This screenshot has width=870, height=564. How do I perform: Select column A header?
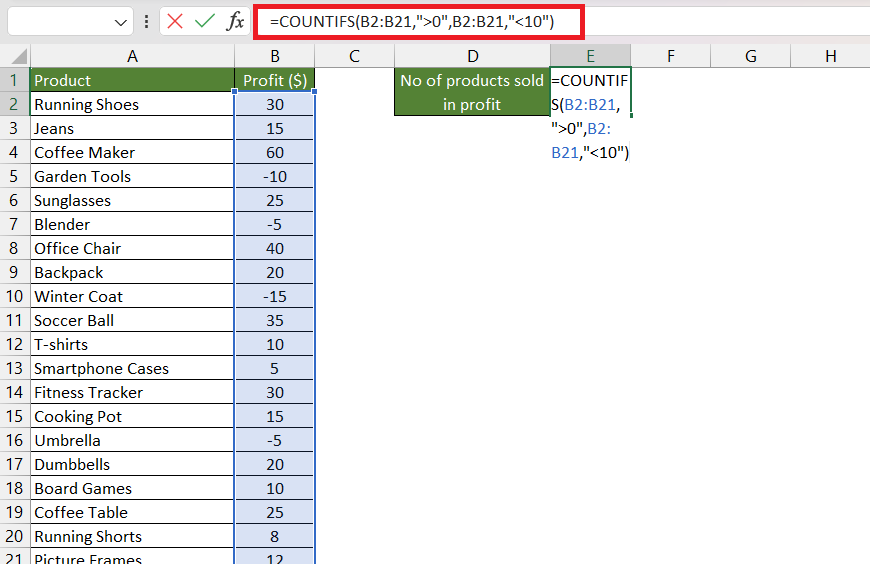coord(132,56)
